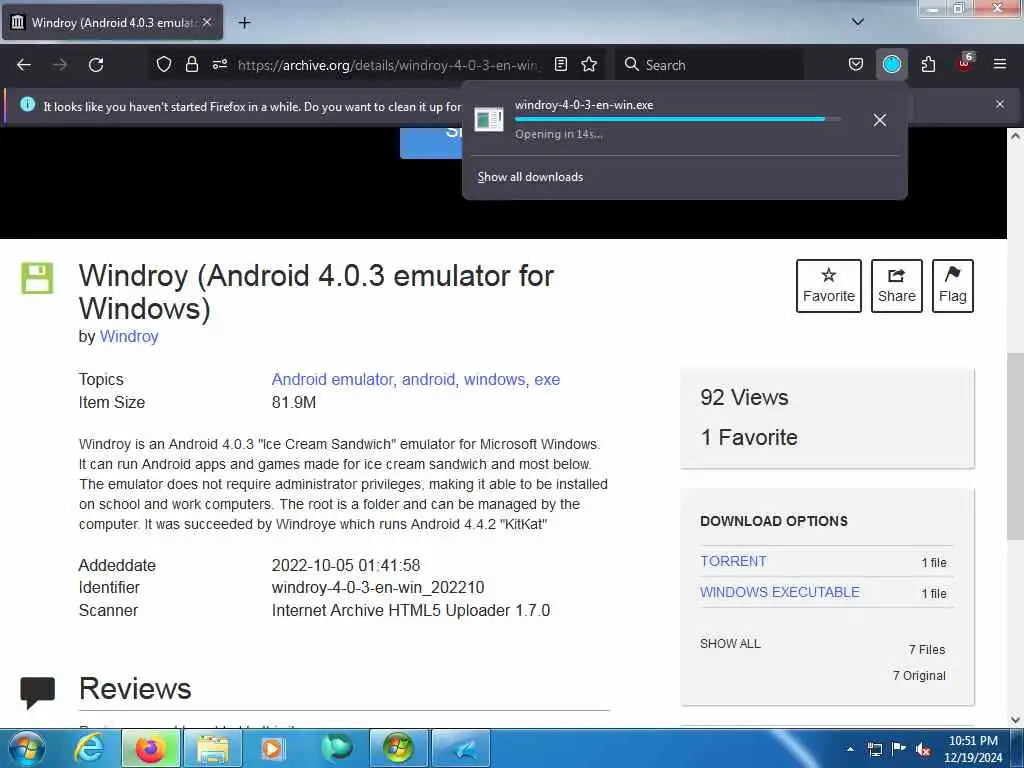Open site permissions icon in address bar
Screen dimensions: 1024x768
point(219,64)
